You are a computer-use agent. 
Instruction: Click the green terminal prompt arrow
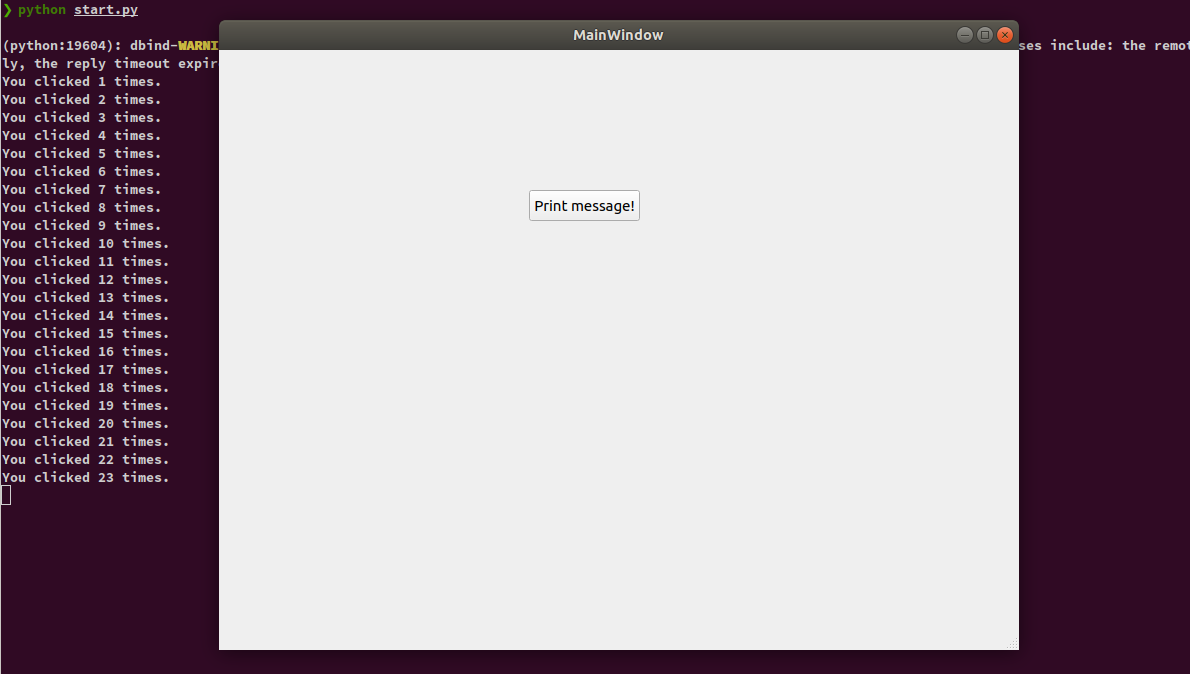point(7,10)
